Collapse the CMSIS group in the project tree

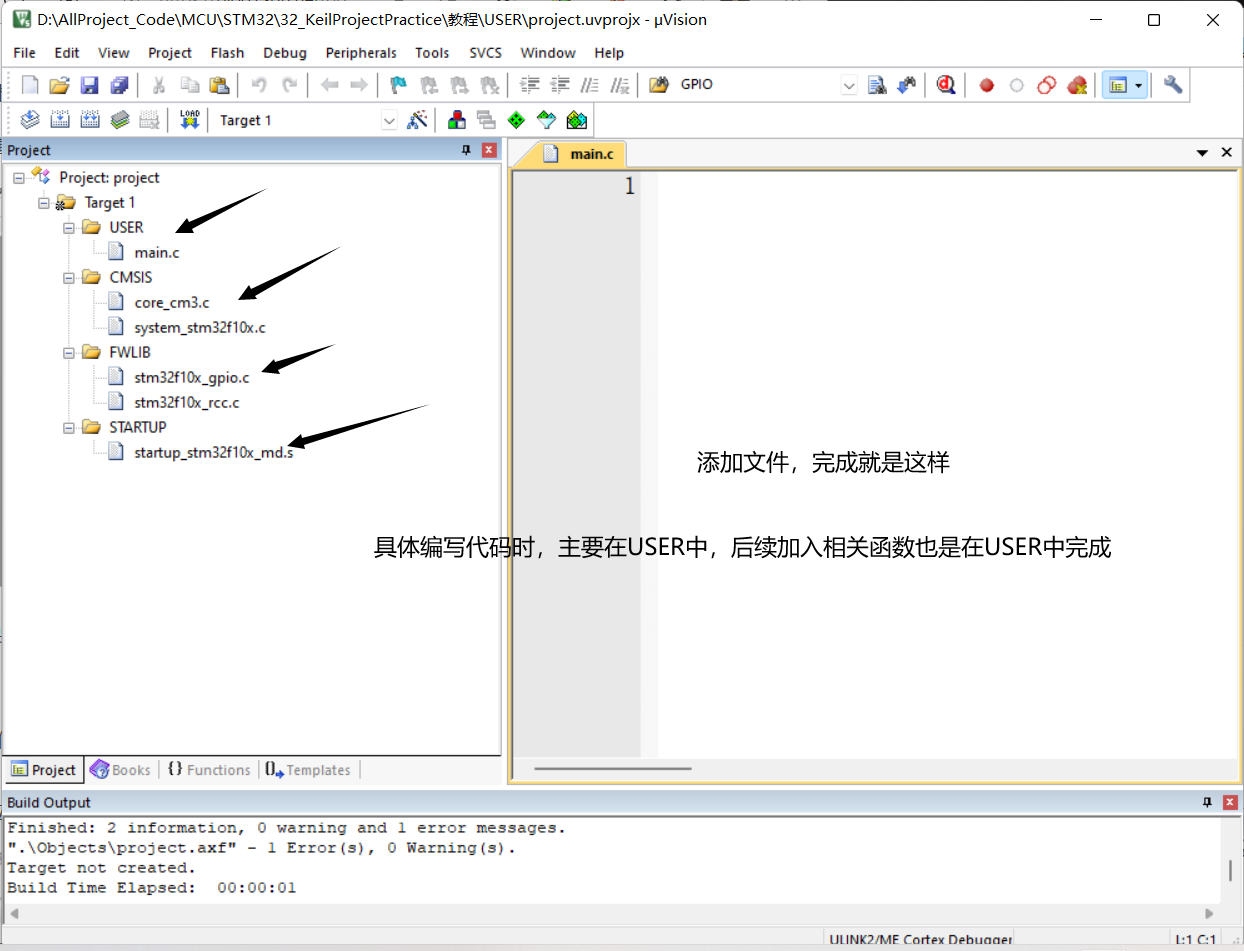68,277
